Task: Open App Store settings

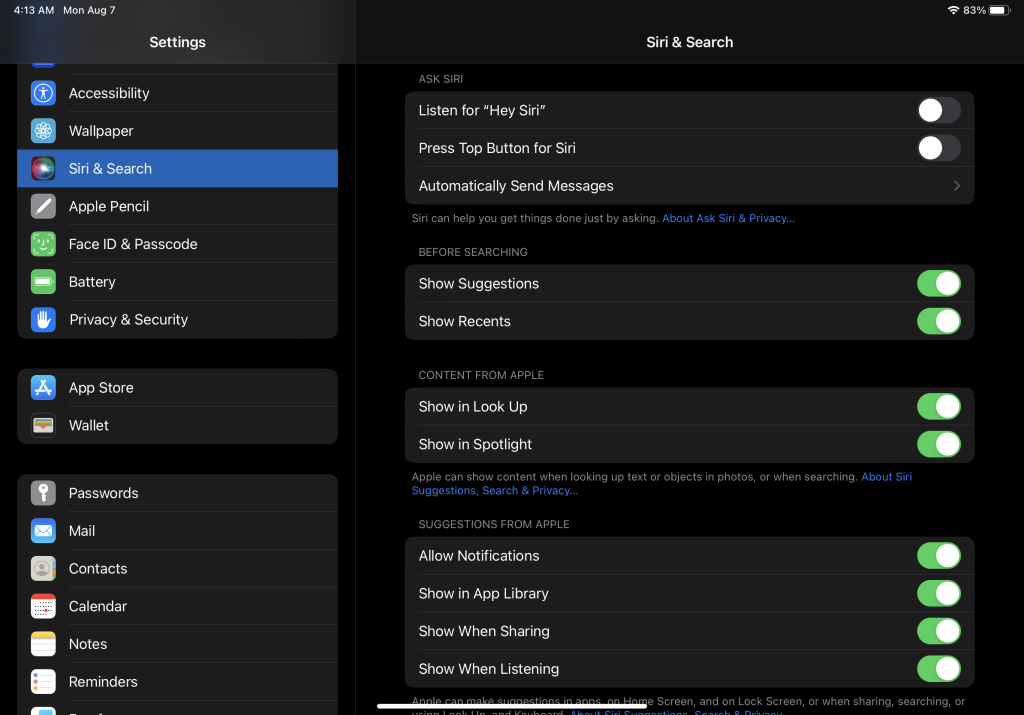Action: point(178,387)
